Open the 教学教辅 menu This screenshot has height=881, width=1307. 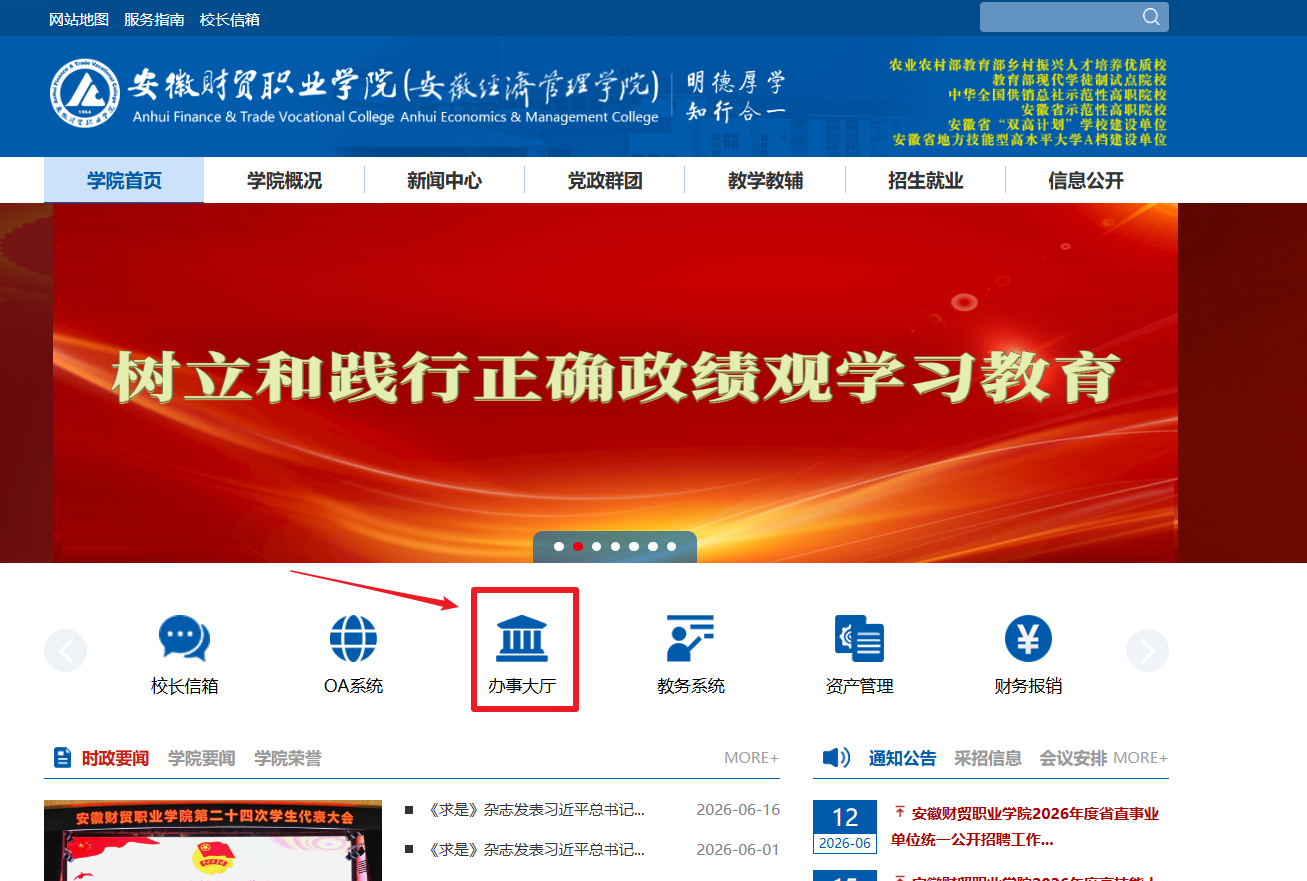tap(766, 181)
